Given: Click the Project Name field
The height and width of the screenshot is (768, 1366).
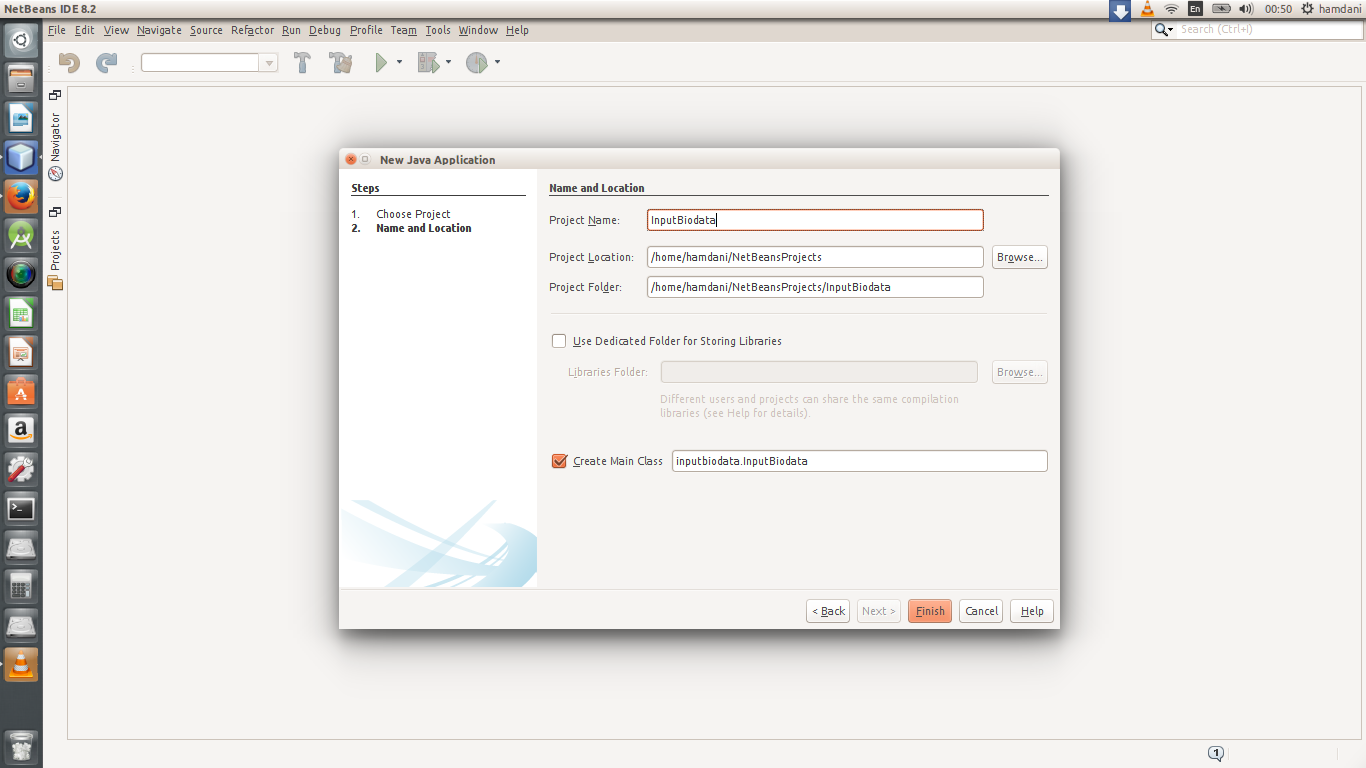Looking at the screenshot, I should 815,220.
